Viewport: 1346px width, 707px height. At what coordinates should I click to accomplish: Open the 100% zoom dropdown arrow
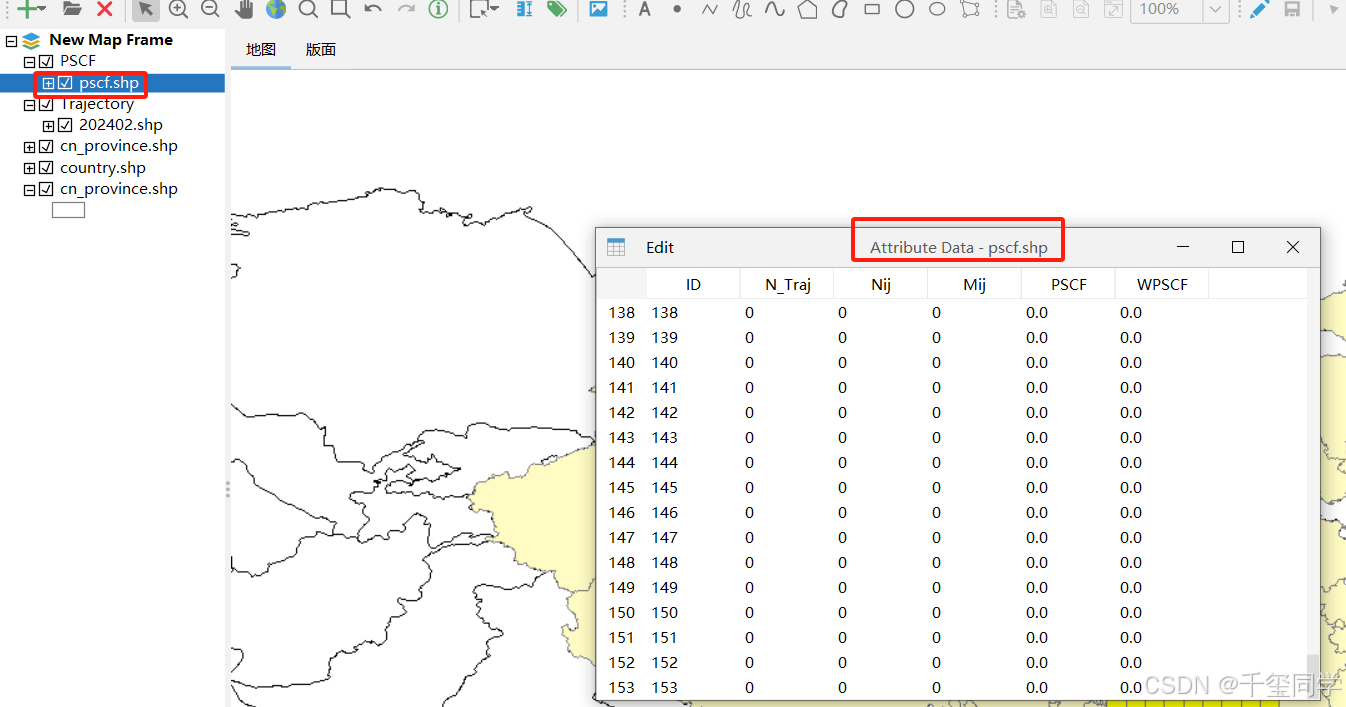coord(1215,9)
